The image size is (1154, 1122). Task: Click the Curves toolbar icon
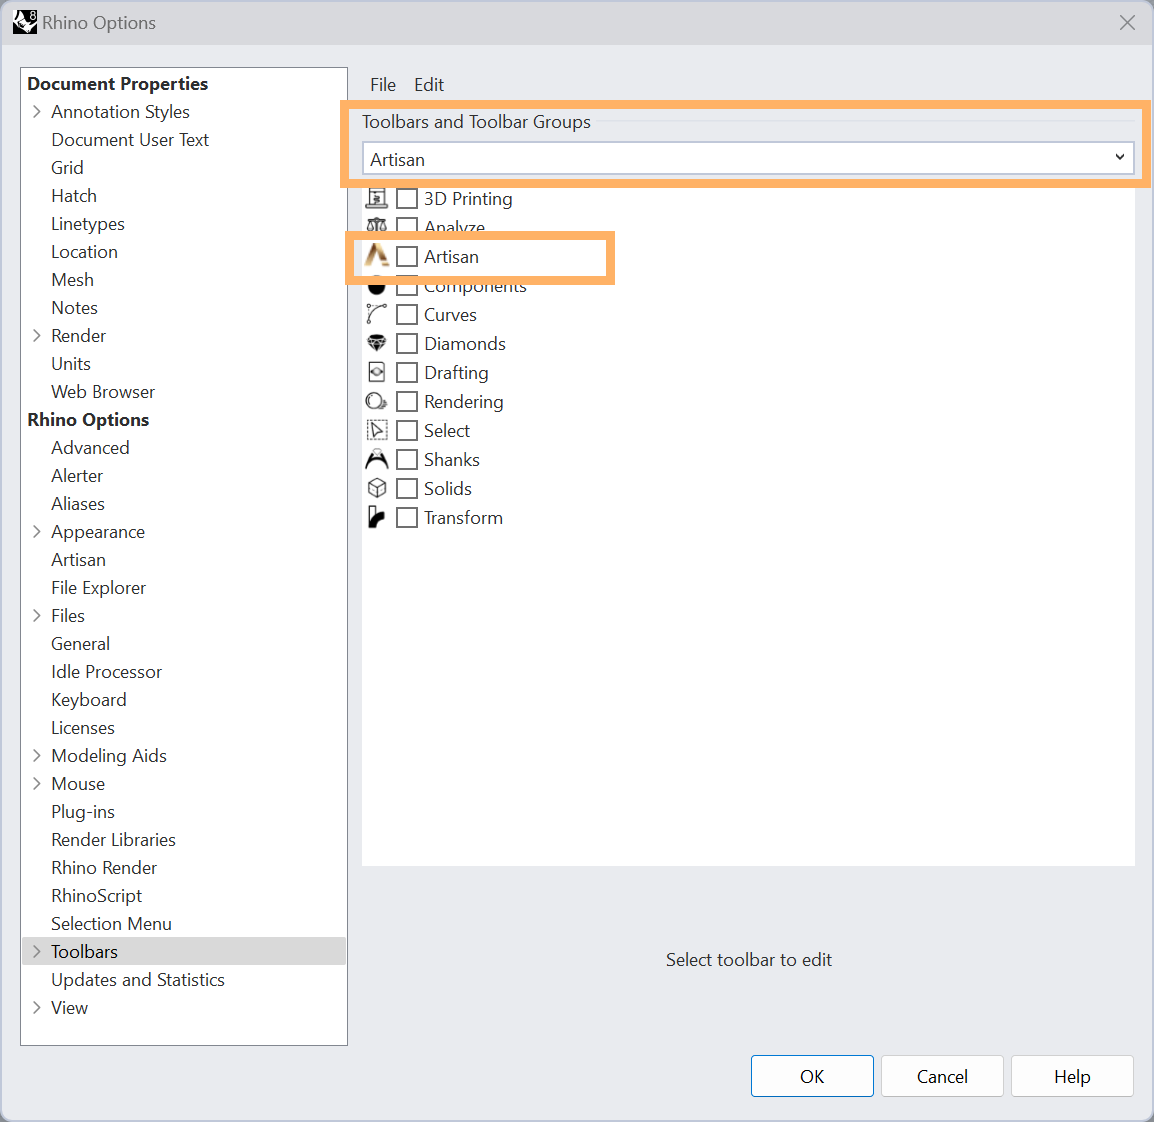(x=376, y=314)
